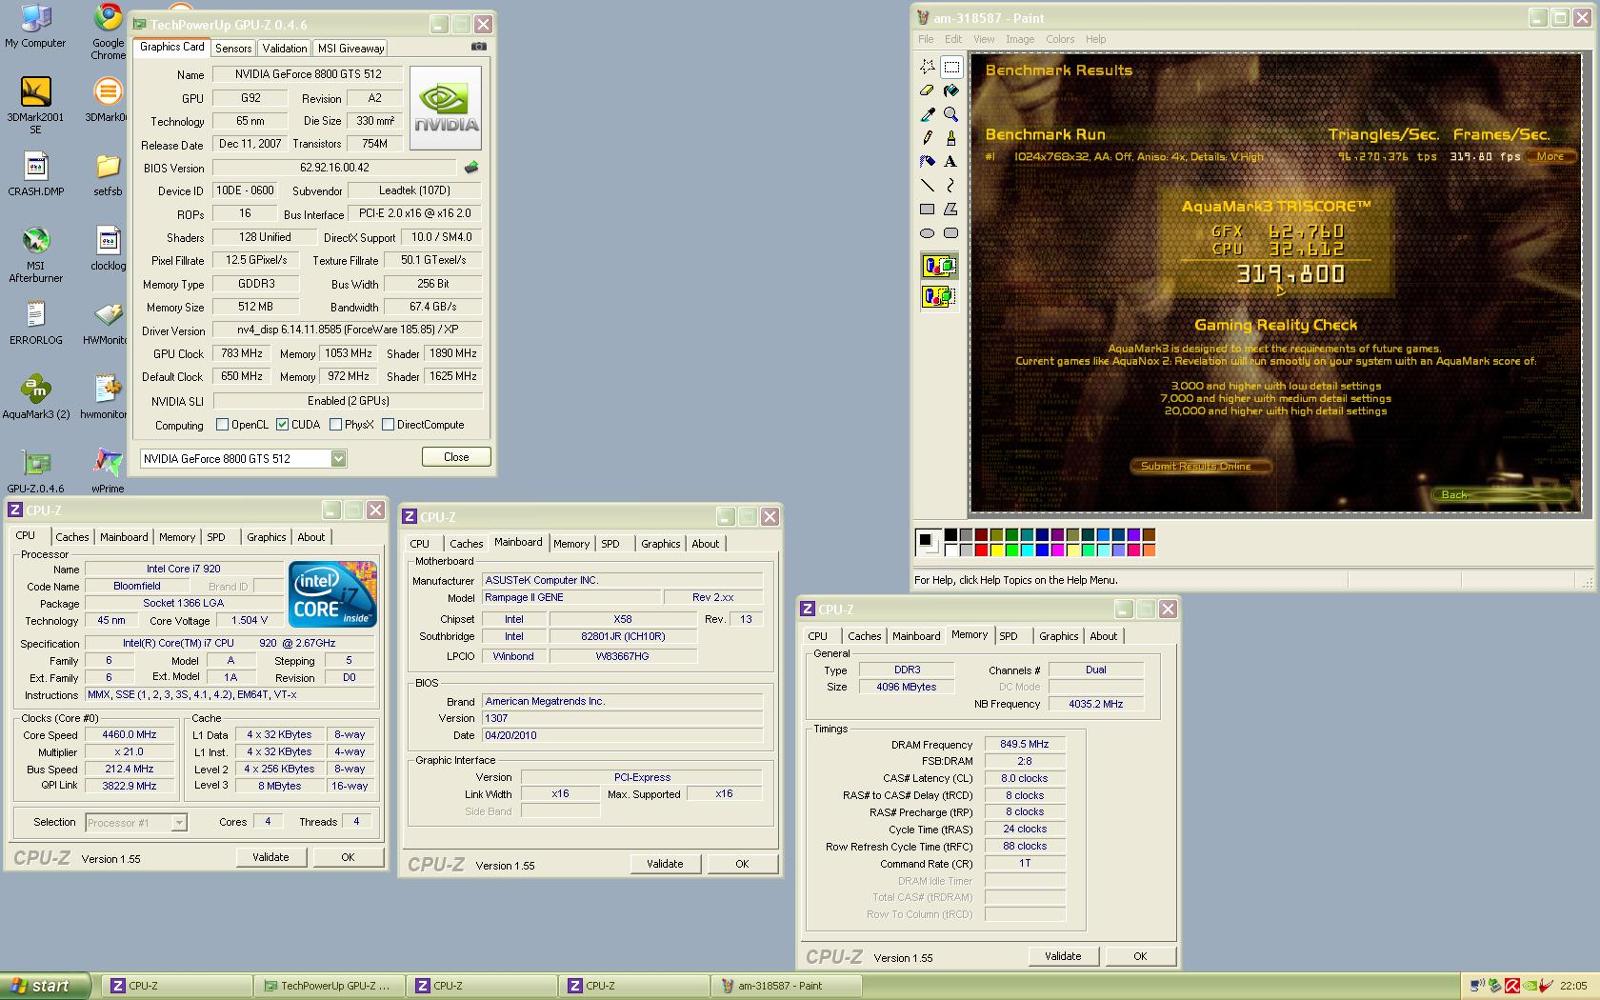Click the Windows start button
This screenshot has height=1000, width=1600.
coord(46,986)
